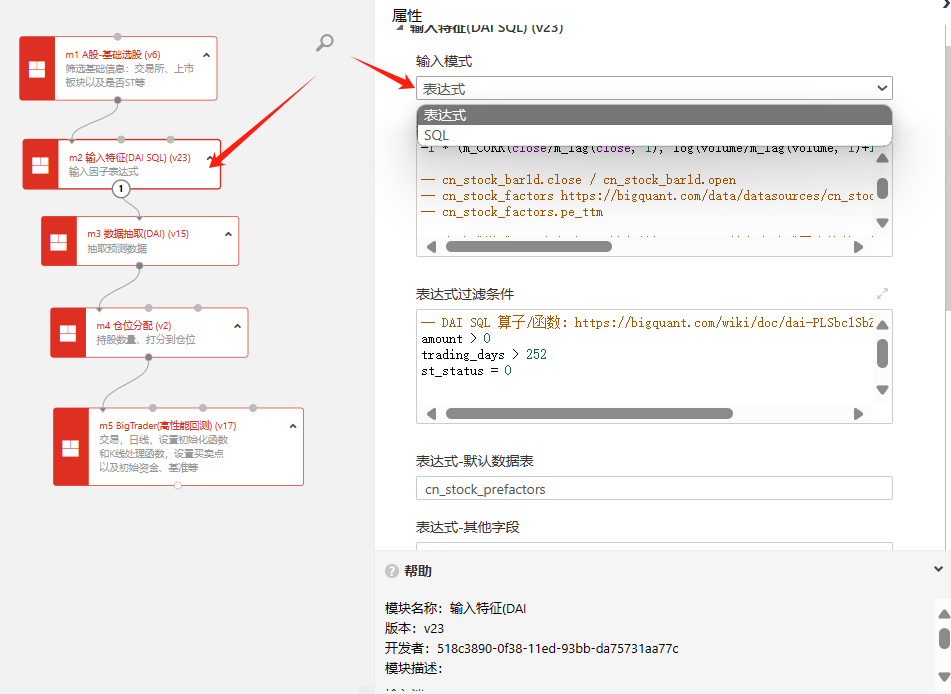Click the m5 BigTrader module icon
Viewport: 951px width, 694px height.
(x=71, y=448)
